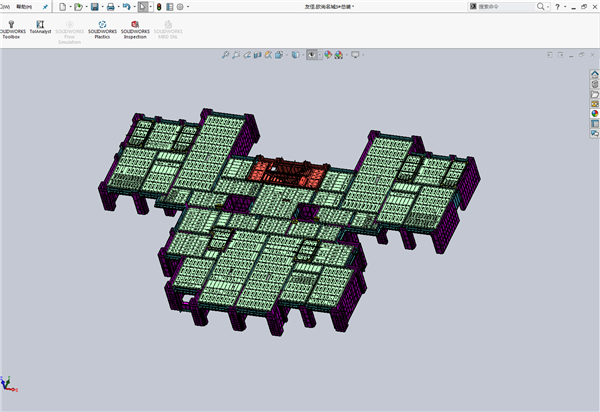Click the Undo arrow icon

click(x=126, y=7)
